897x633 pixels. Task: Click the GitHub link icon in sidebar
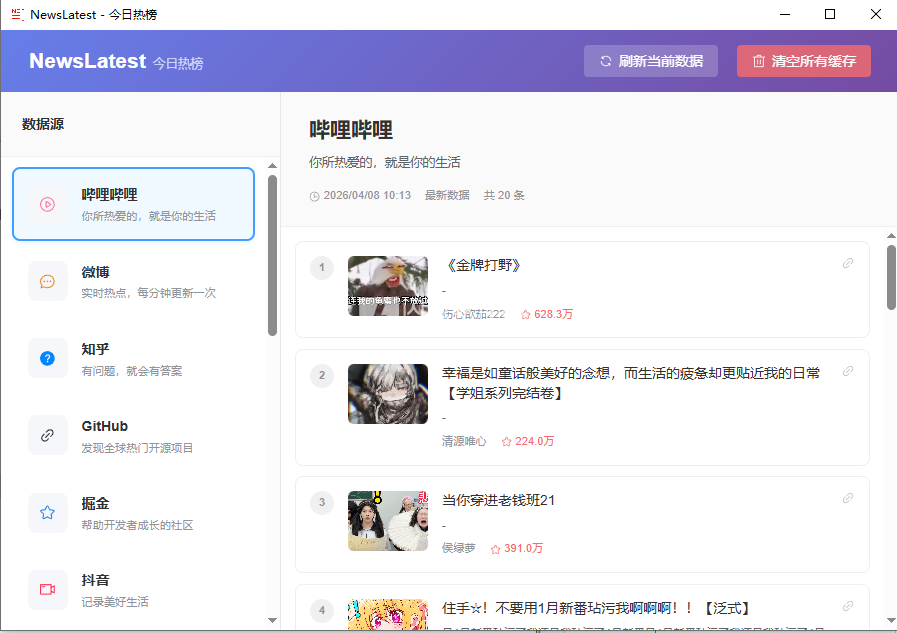point(47,435)
